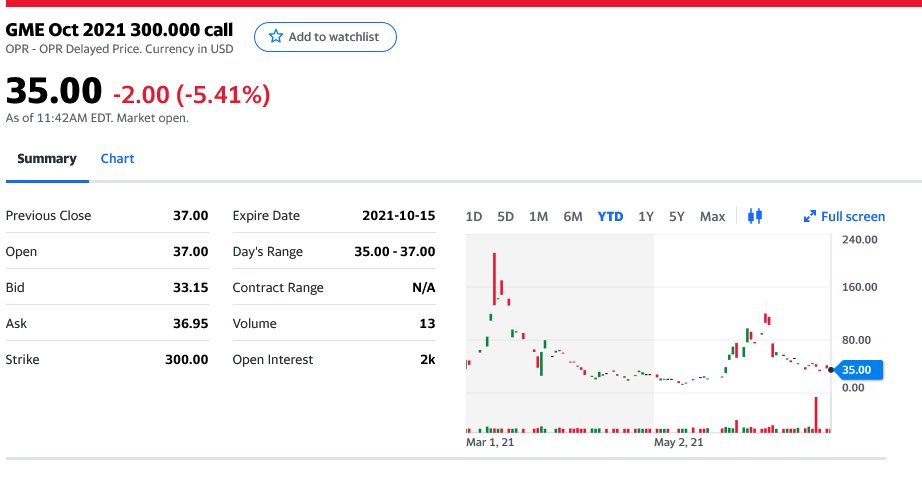Viewport: 922px width, 486px height.
Task: Set chart range to 1M
Action: pos(539,216)
